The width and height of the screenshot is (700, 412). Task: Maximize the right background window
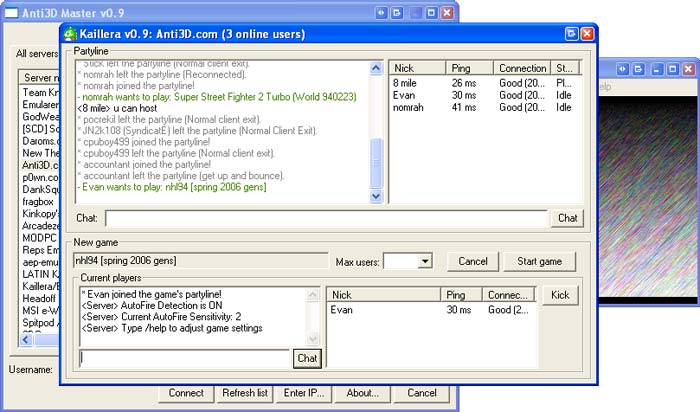pyautogui.click(x=672, y=69)
